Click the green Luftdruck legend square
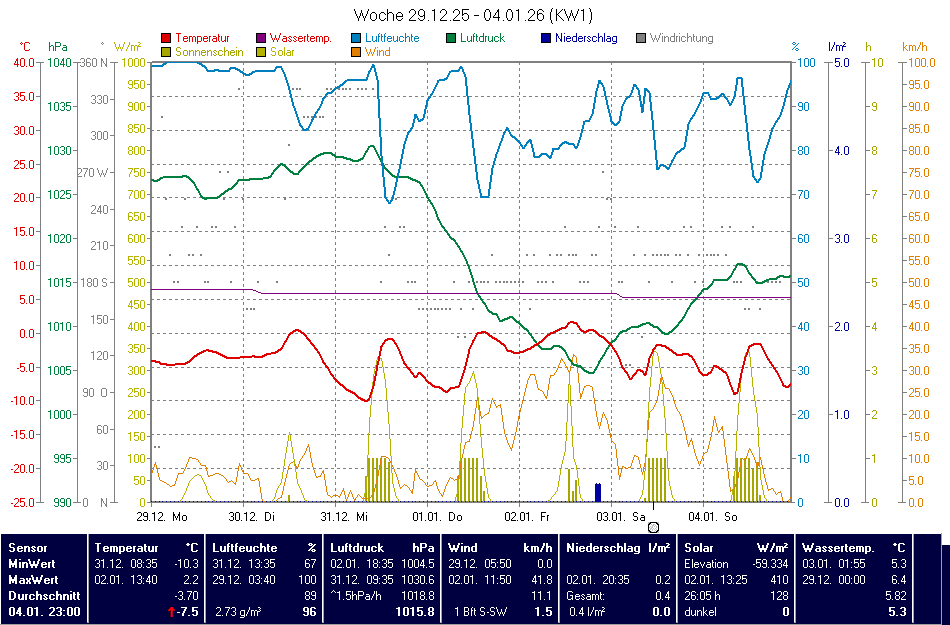The height and width of the screenshot is (625, 950). [x=452, y=38]
